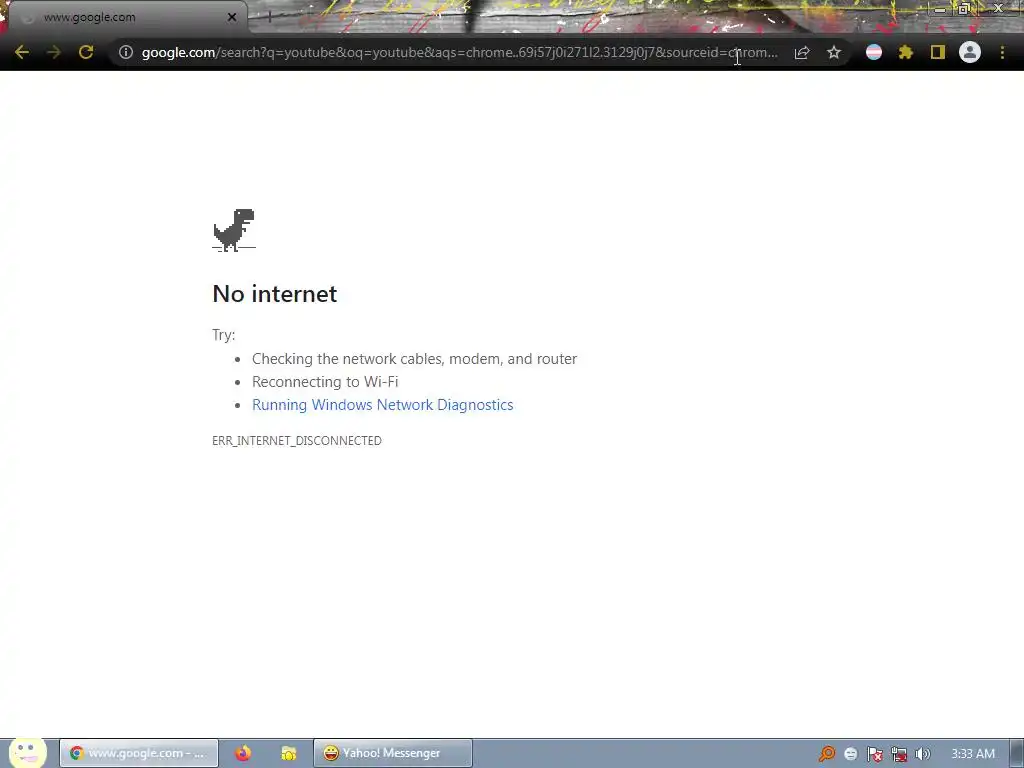
Task: Share this page via the share icon
Action: coord(802,52)
